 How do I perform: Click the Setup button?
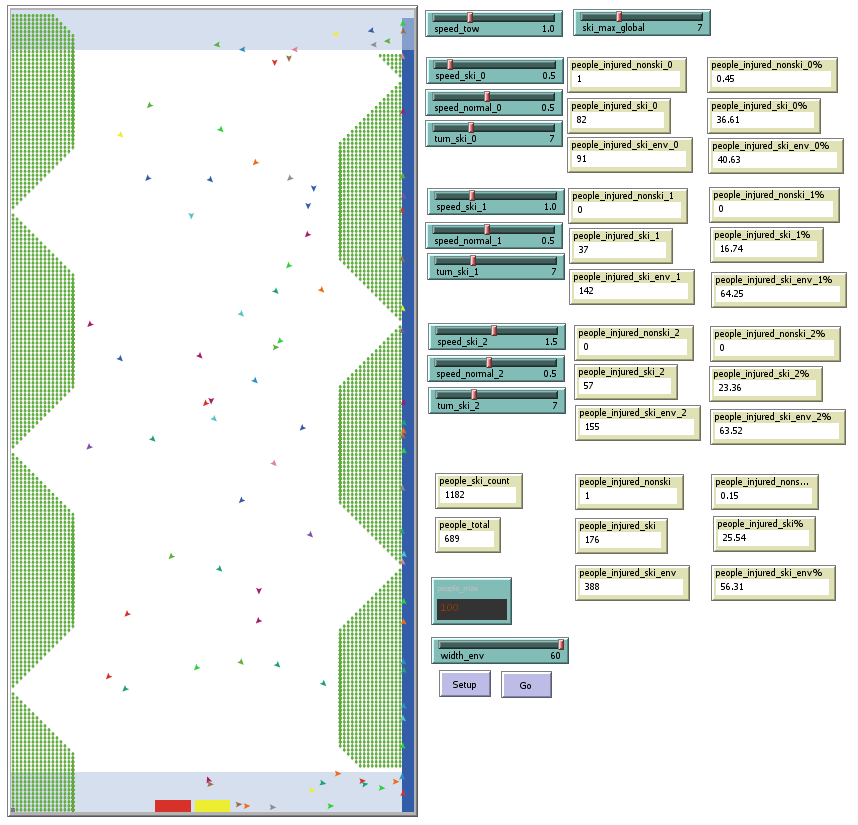pos(464,684)
